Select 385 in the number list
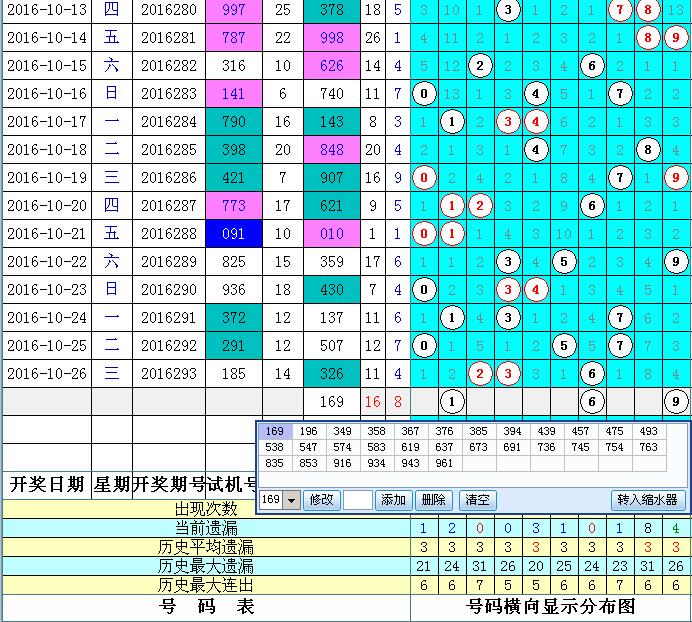692x622 pixels. 478,431
